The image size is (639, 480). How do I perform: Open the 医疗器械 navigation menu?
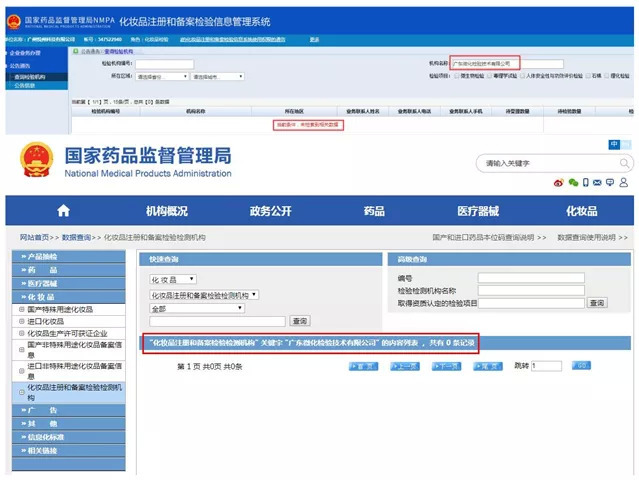tap(478, 211)
